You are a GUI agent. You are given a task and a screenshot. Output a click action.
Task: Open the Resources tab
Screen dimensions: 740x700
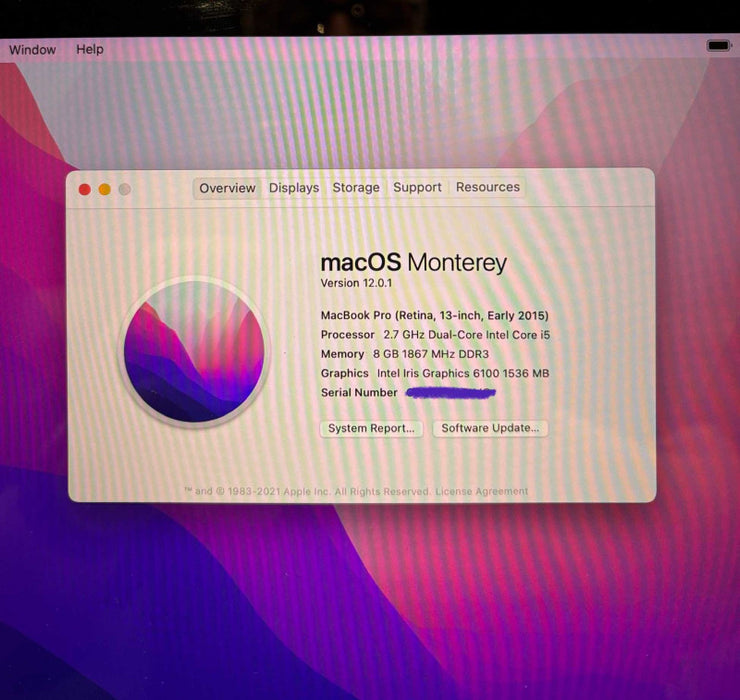coord(488,187)
